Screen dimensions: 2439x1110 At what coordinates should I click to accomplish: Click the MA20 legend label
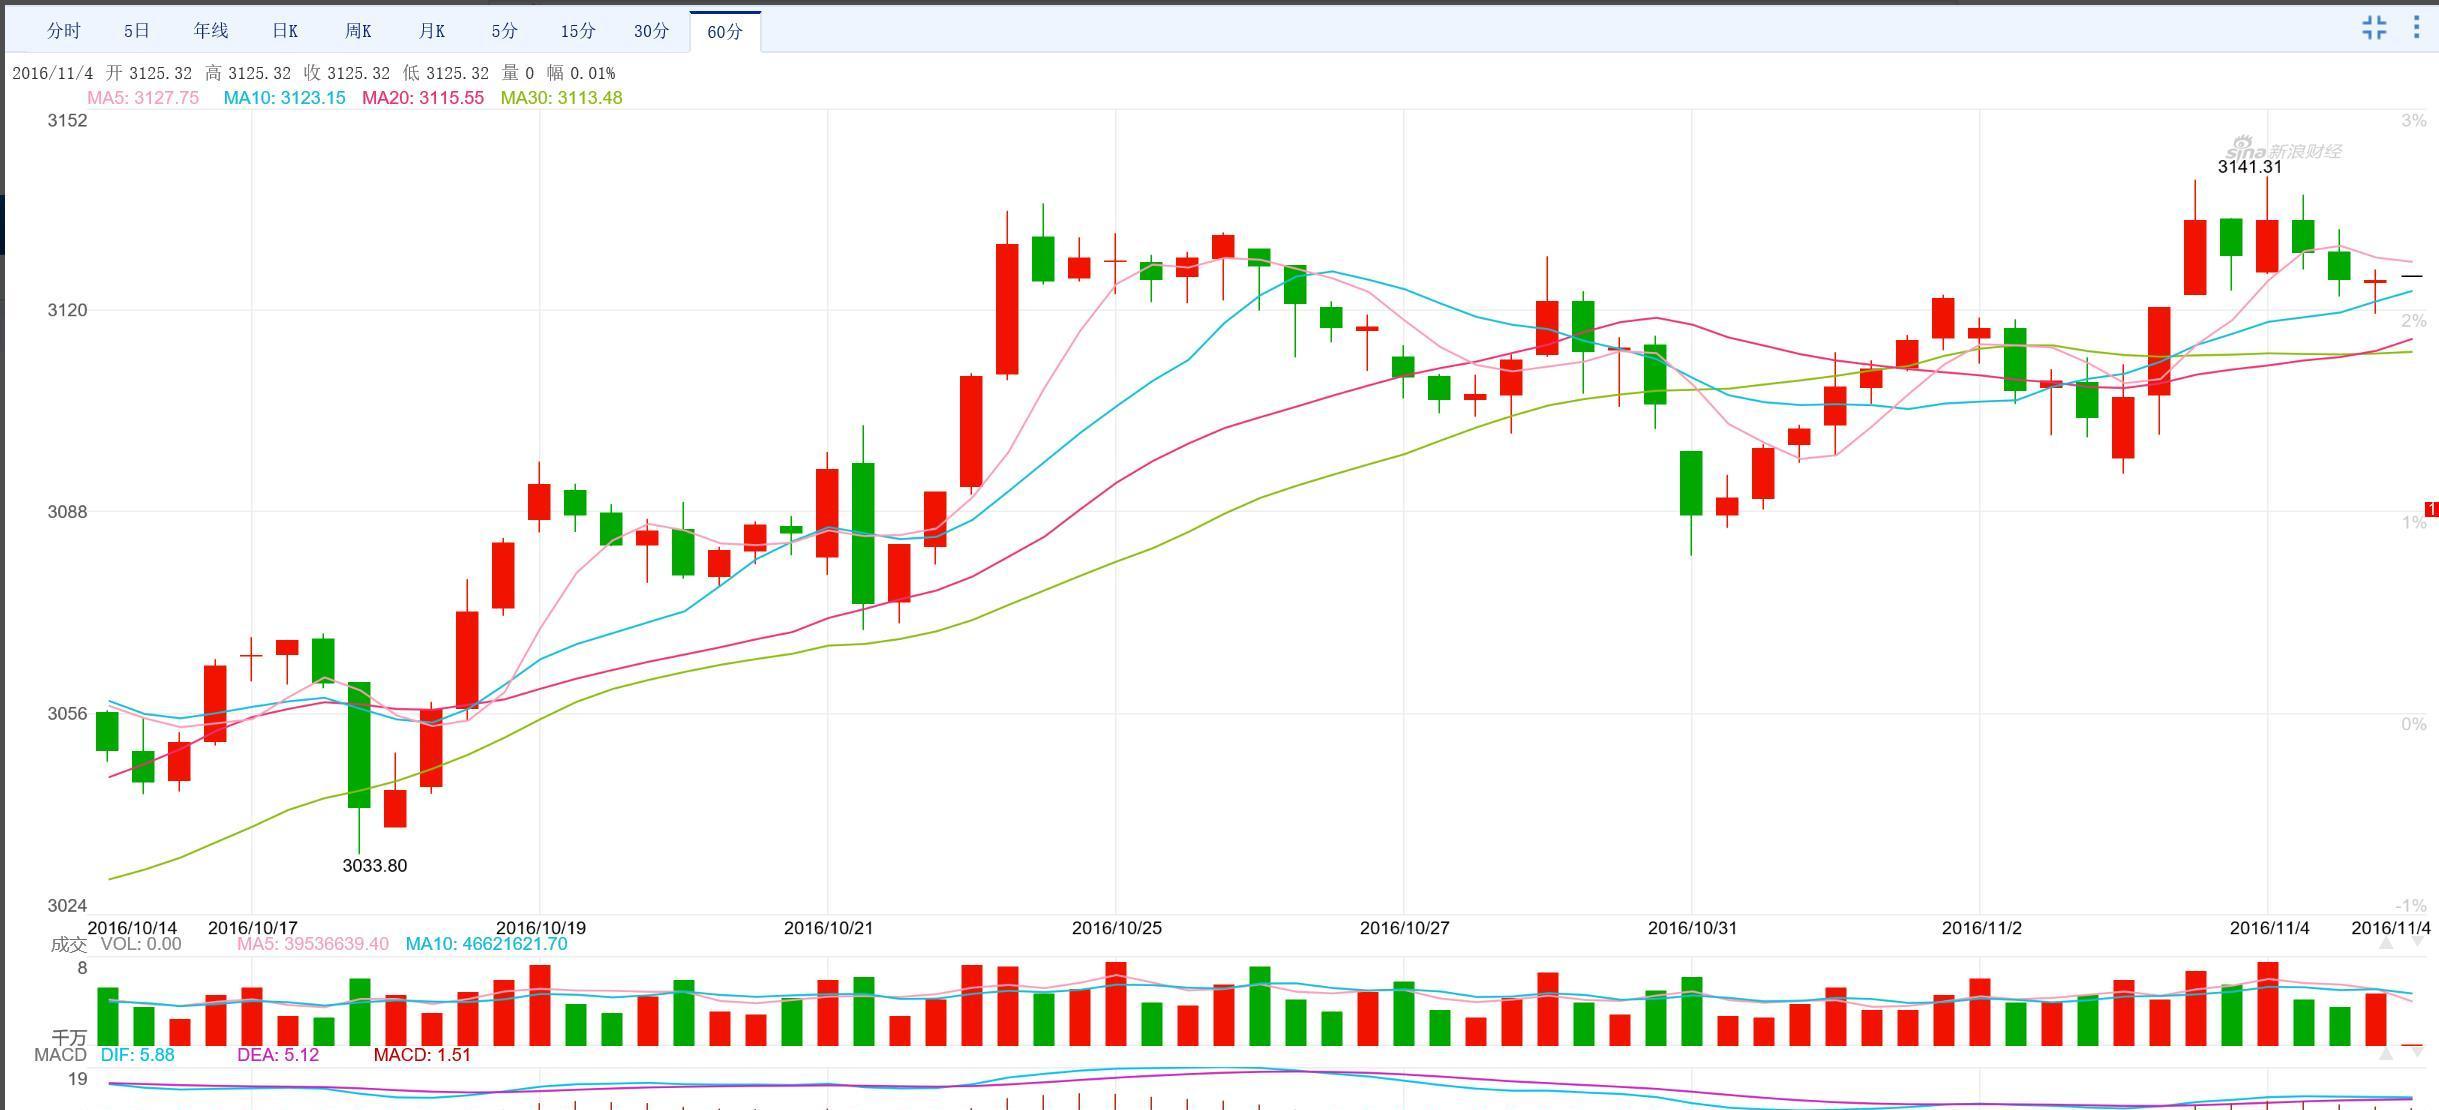[422, 98]
